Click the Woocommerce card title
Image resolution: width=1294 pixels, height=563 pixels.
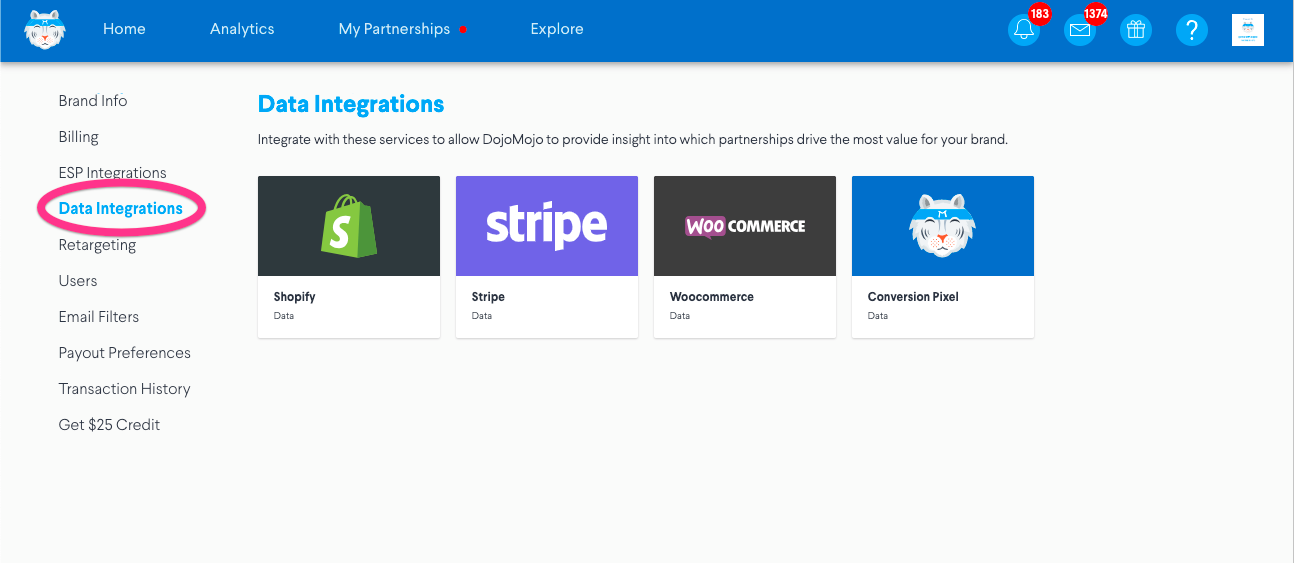pyautogui.click(x=712, y=297)
